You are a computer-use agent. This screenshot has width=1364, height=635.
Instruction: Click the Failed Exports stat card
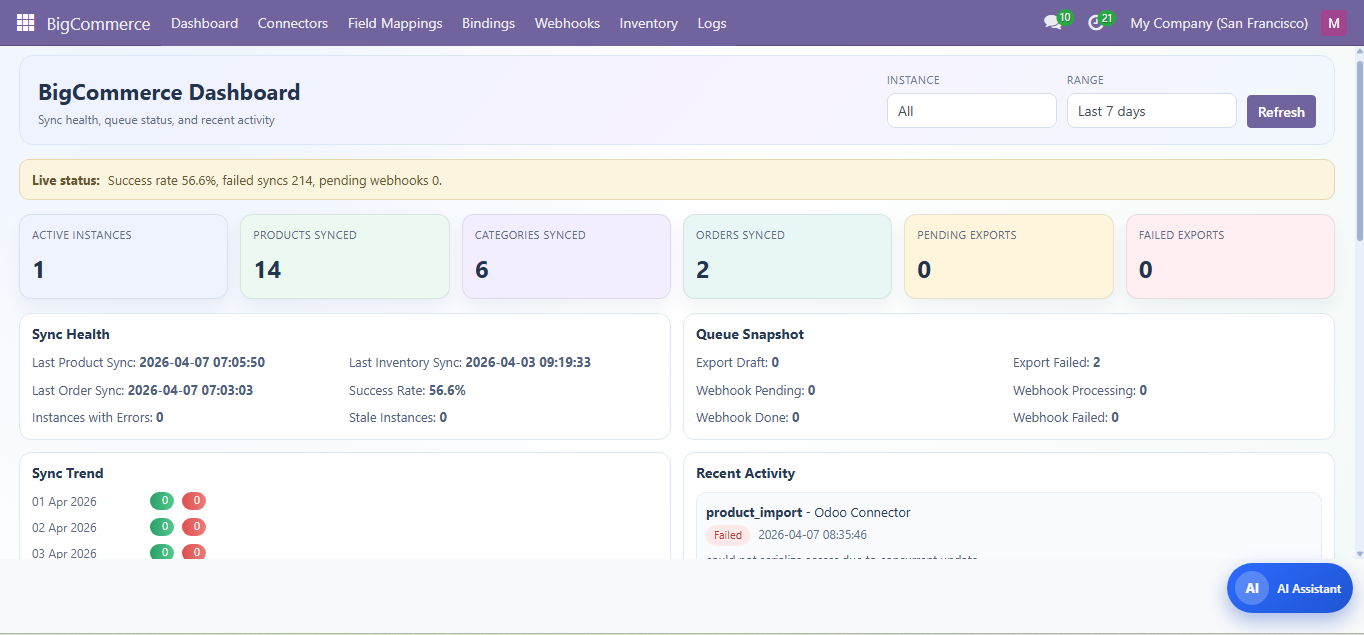click(1230, 256)
